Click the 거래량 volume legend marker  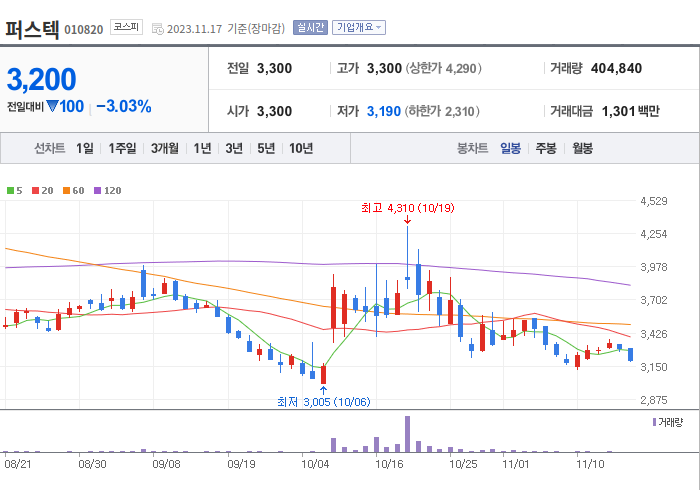click(654, 422)
